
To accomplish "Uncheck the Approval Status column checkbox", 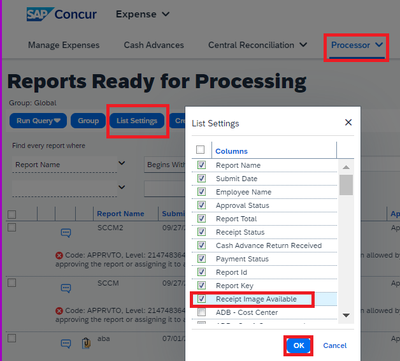I will point(201,205).
